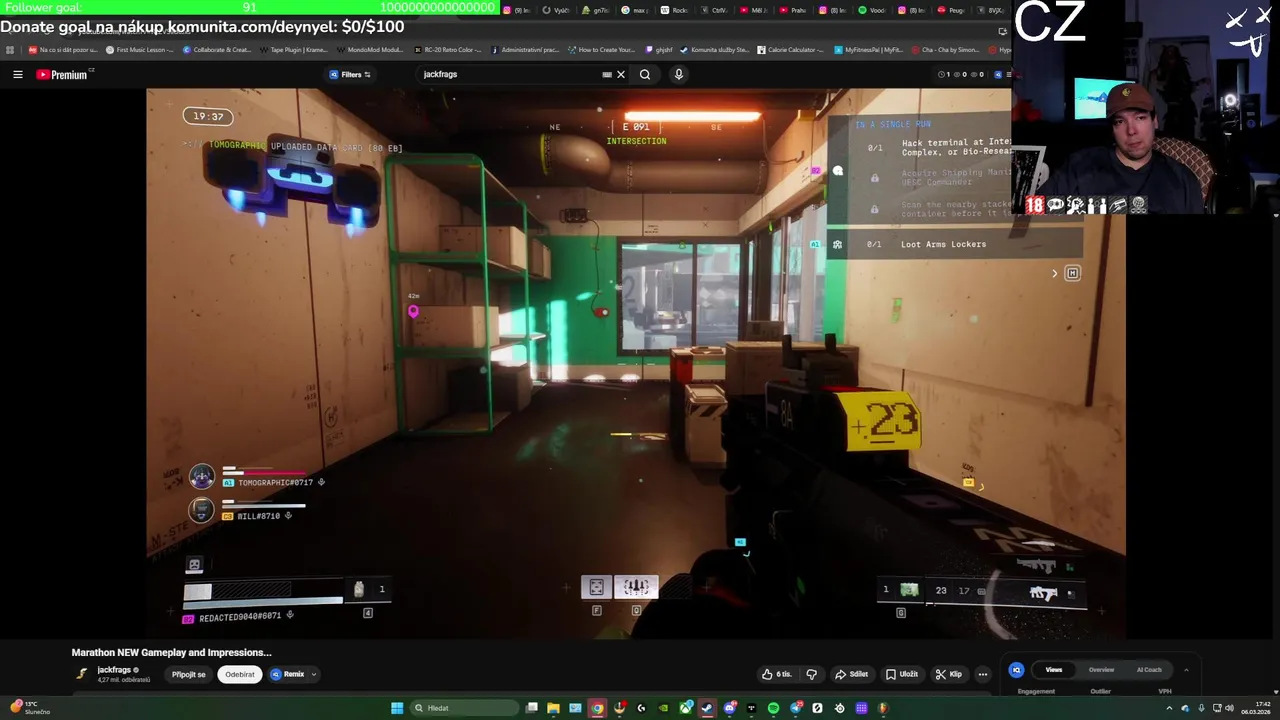This screenshot has height=720, width=1280.
Task: Open the video title 'Marathon NEW Gameplay and Impressions...'
Action: click(x=171, y=652)
